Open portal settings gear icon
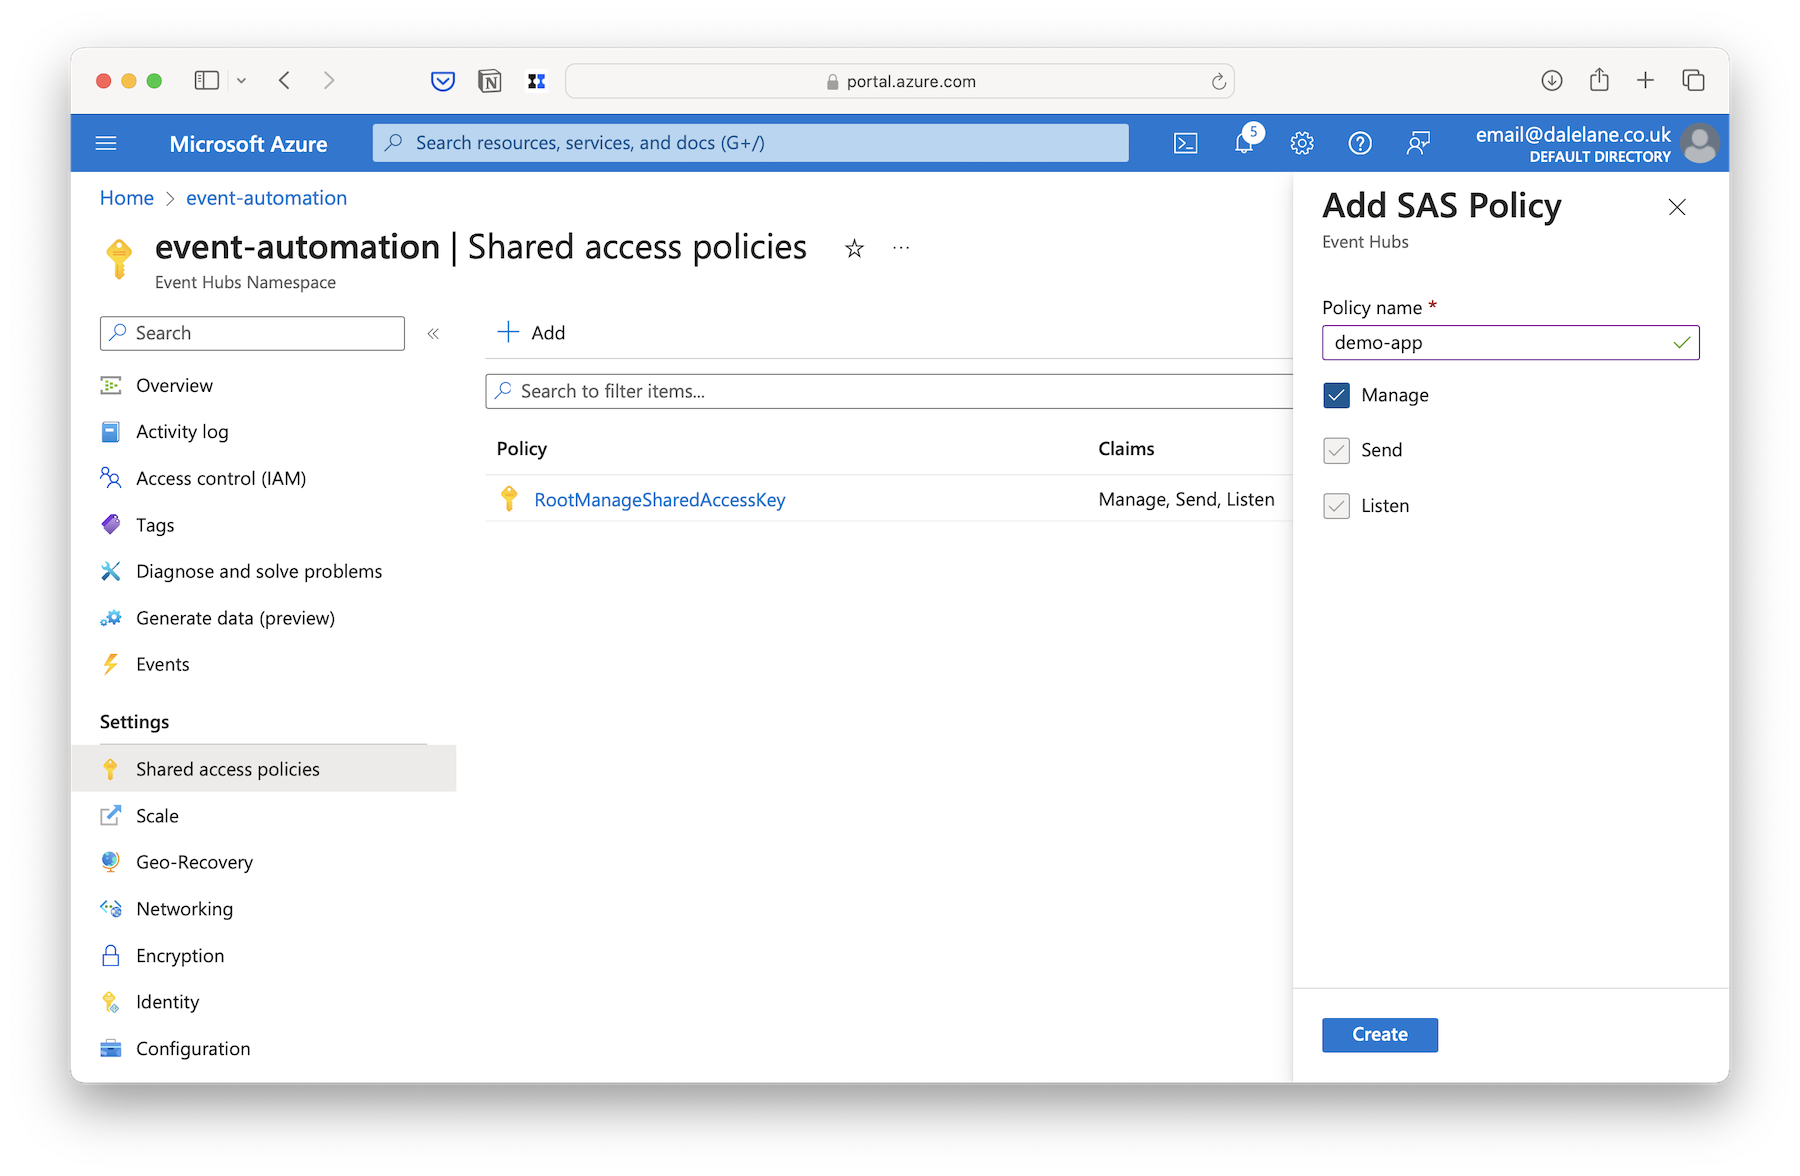 pos(1302,143)
